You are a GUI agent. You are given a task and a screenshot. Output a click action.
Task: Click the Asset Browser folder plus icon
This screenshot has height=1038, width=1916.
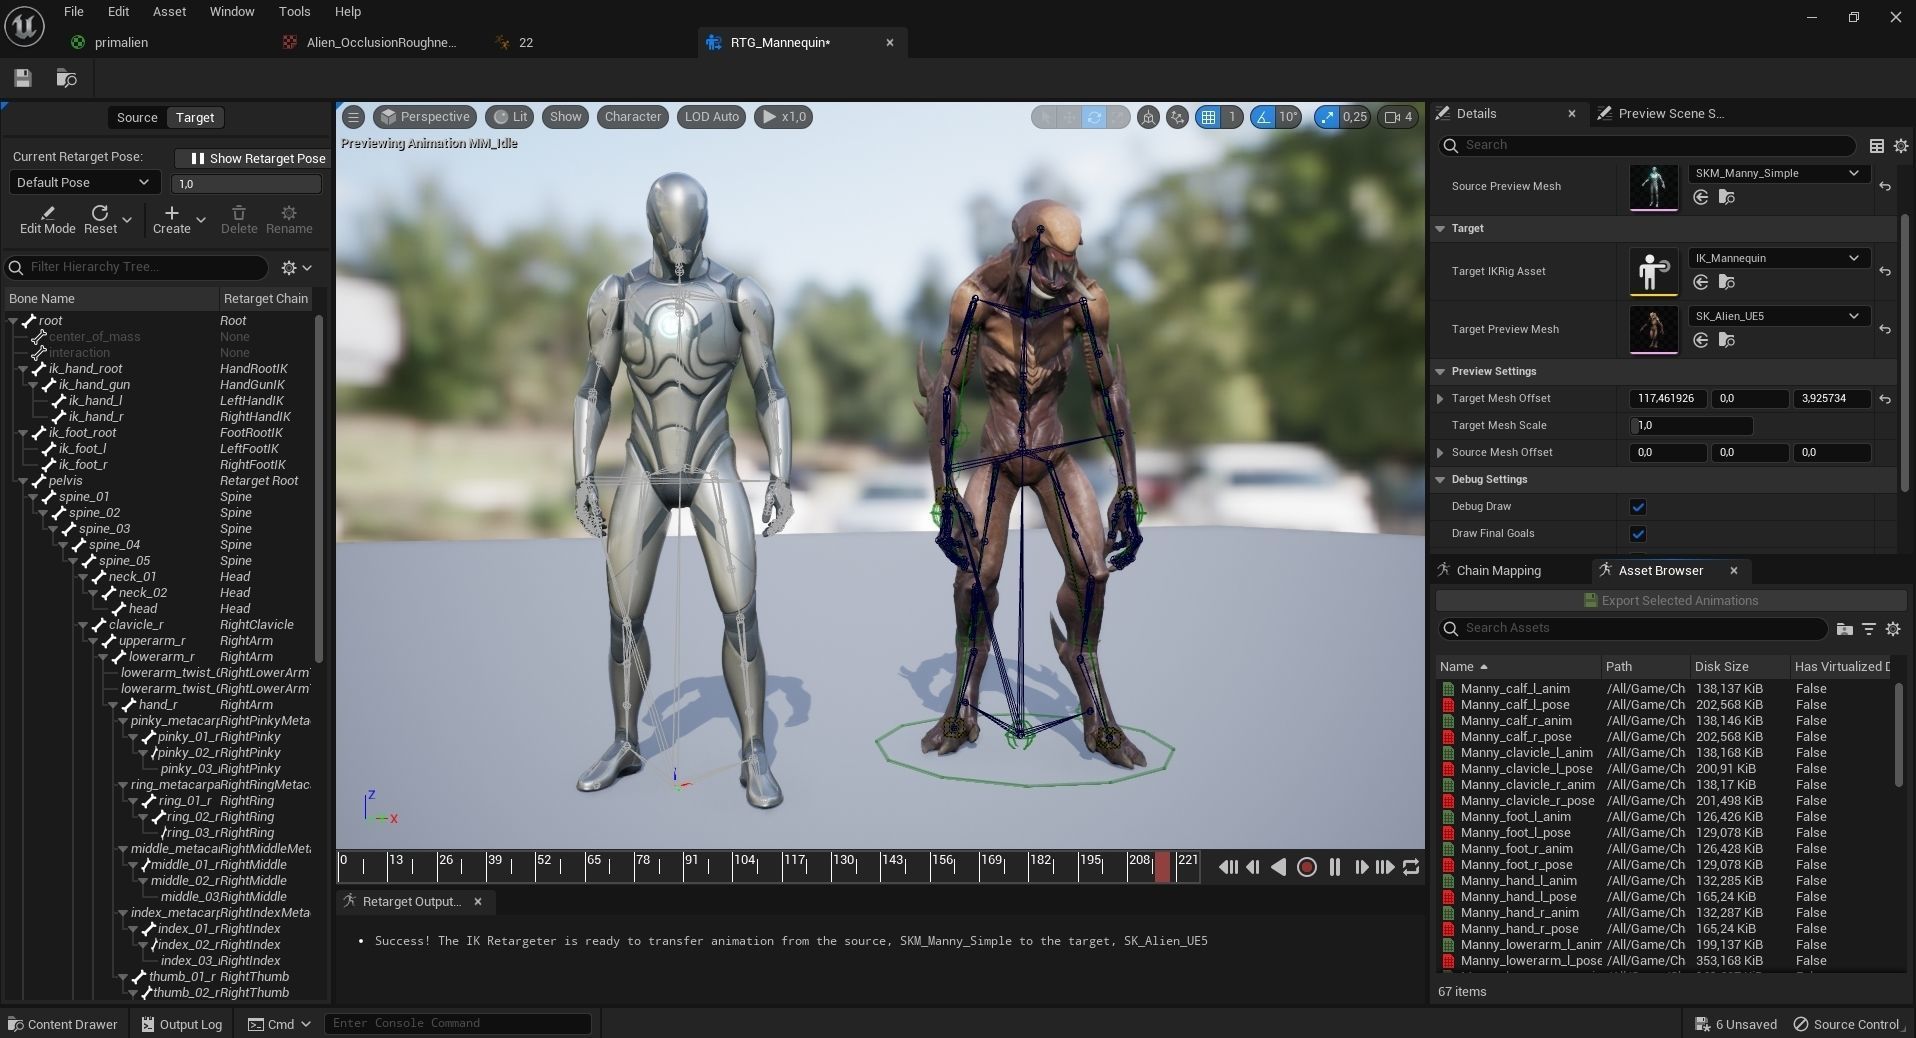click(1845, 629)
